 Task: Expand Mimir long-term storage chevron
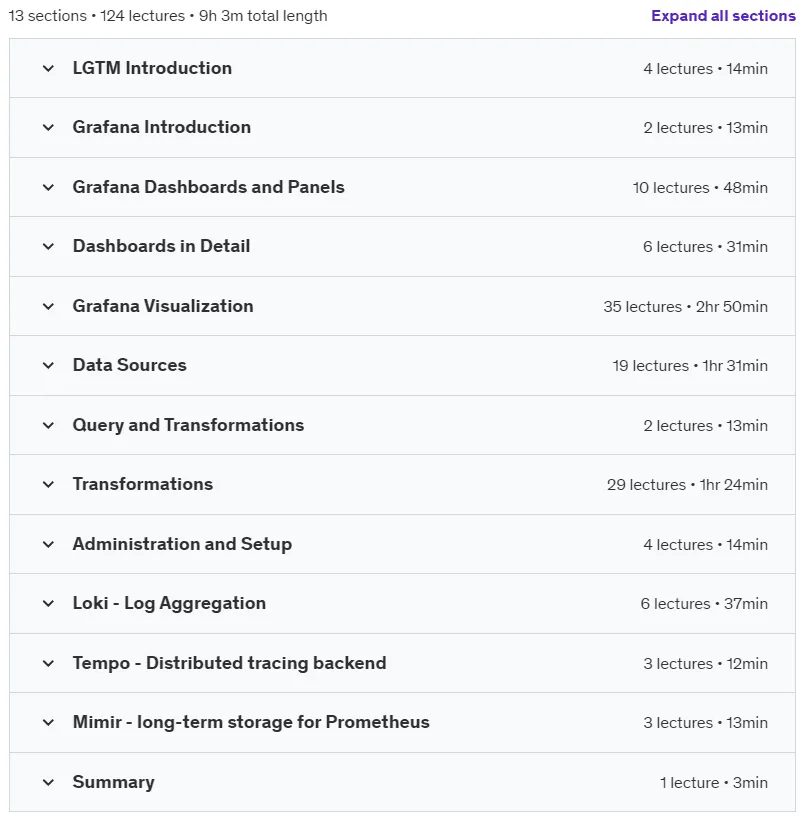tap(48, 723)
